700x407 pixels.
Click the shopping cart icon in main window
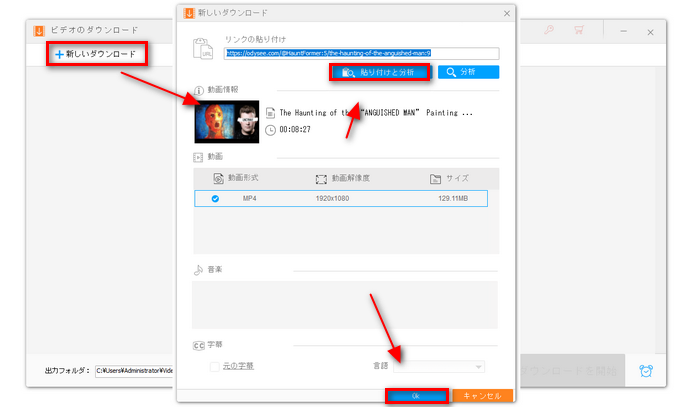[579, 30]
